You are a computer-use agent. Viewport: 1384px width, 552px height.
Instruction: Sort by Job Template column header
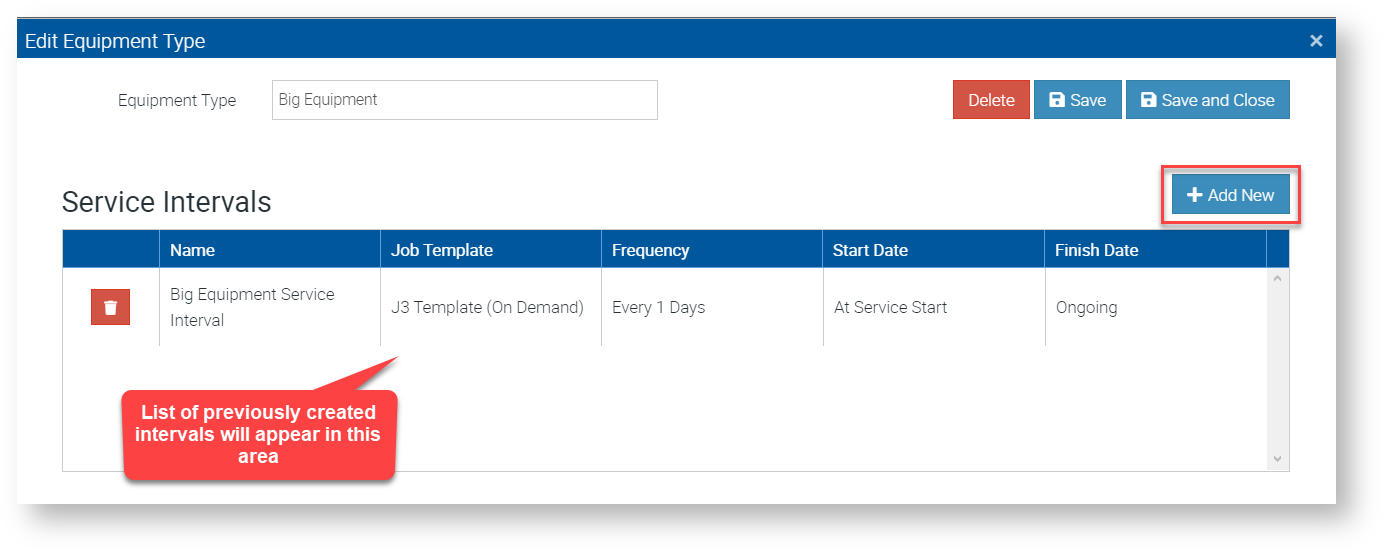click(x=441, y=250)
